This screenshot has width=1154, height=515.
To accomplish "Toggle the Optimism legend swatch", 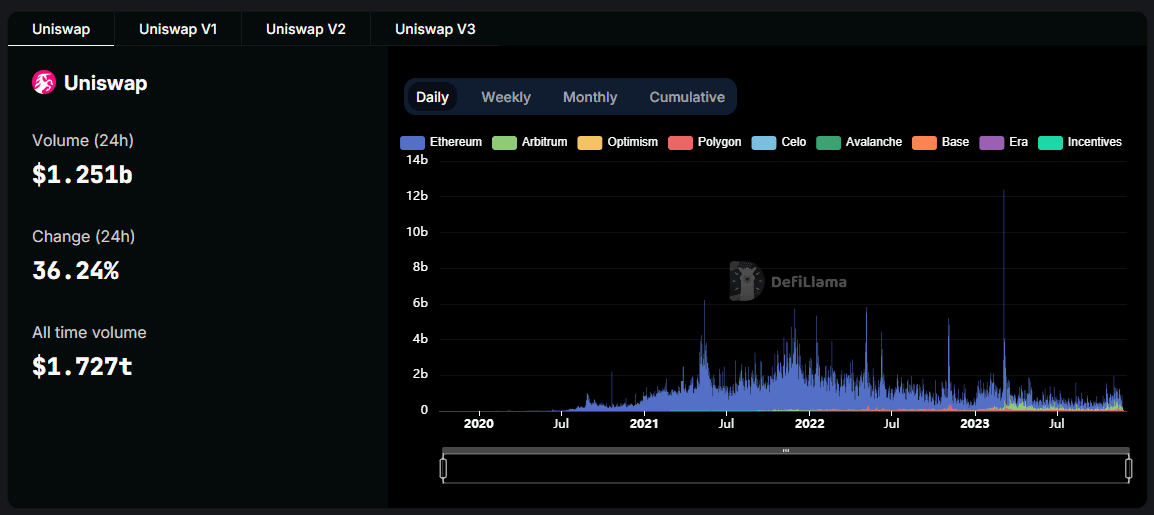I will coord(590,143).
